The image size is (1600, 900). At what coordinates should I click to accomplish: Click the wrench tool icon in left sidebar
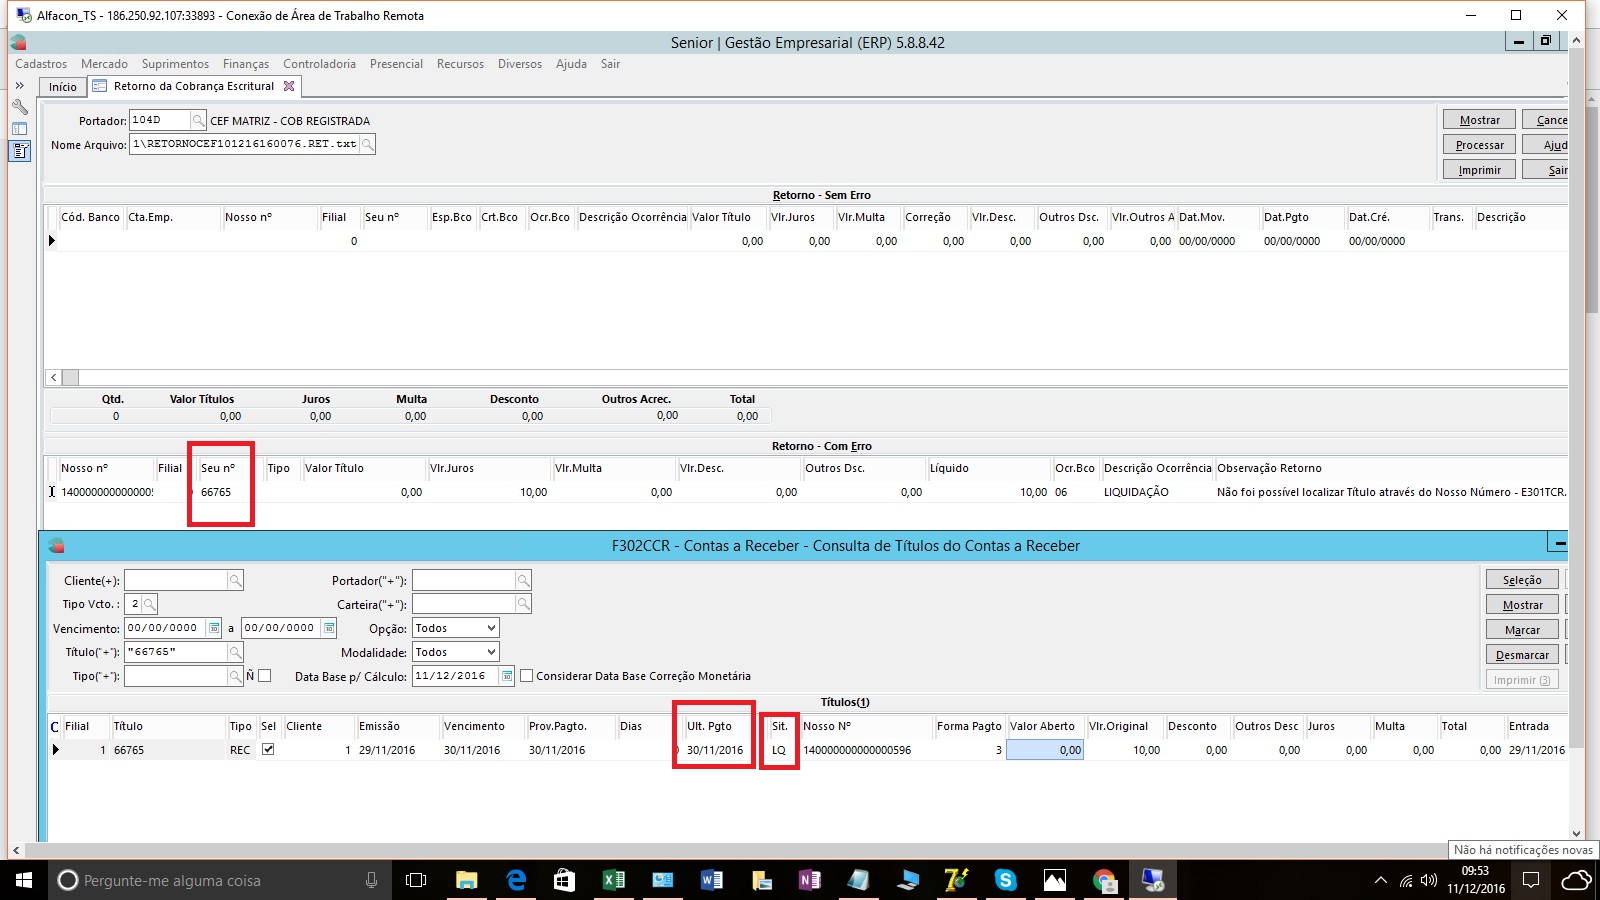click(19, 107)
